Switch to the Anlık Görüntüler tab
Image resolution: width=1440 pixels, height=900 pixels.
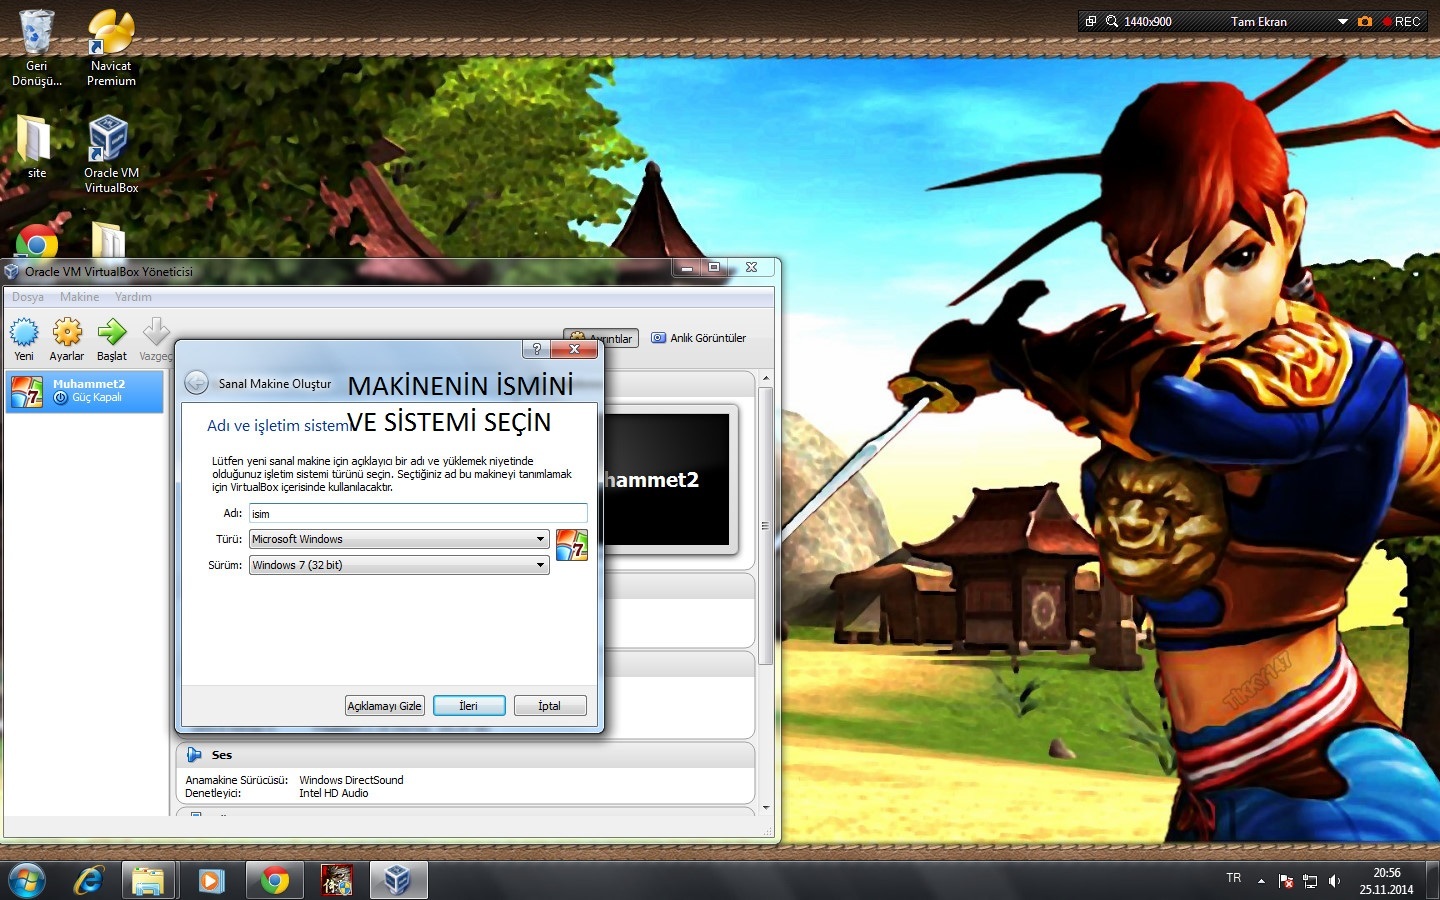point(699,338)
